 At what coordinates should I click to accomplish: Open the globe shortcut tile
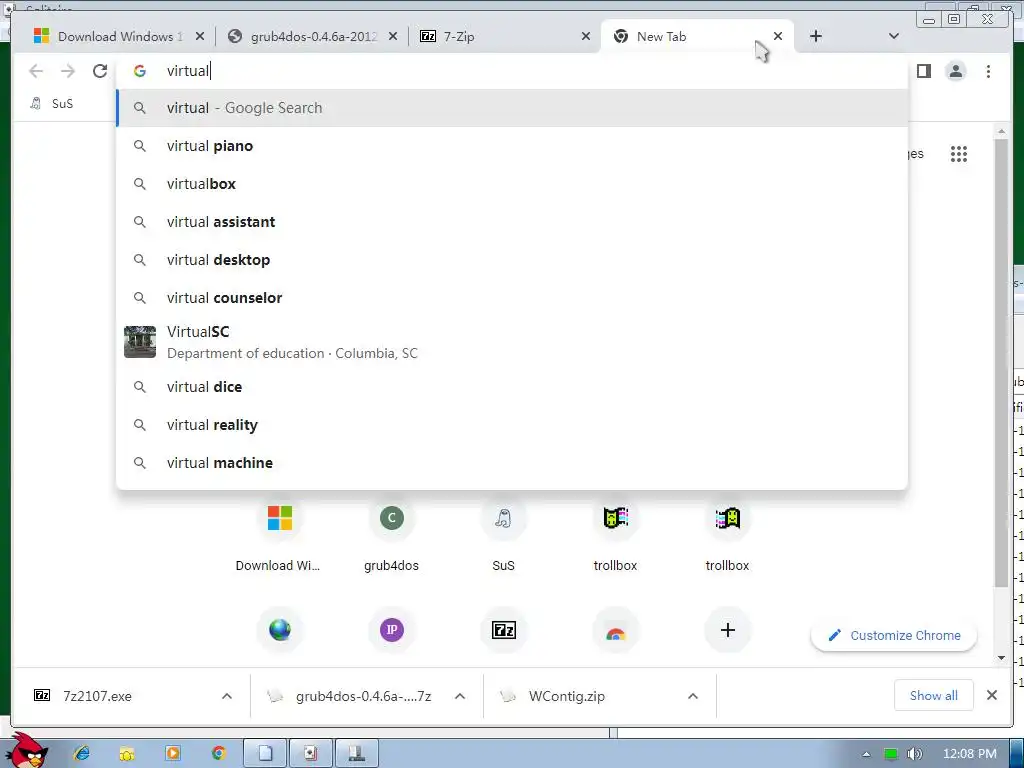click(280, 630)
